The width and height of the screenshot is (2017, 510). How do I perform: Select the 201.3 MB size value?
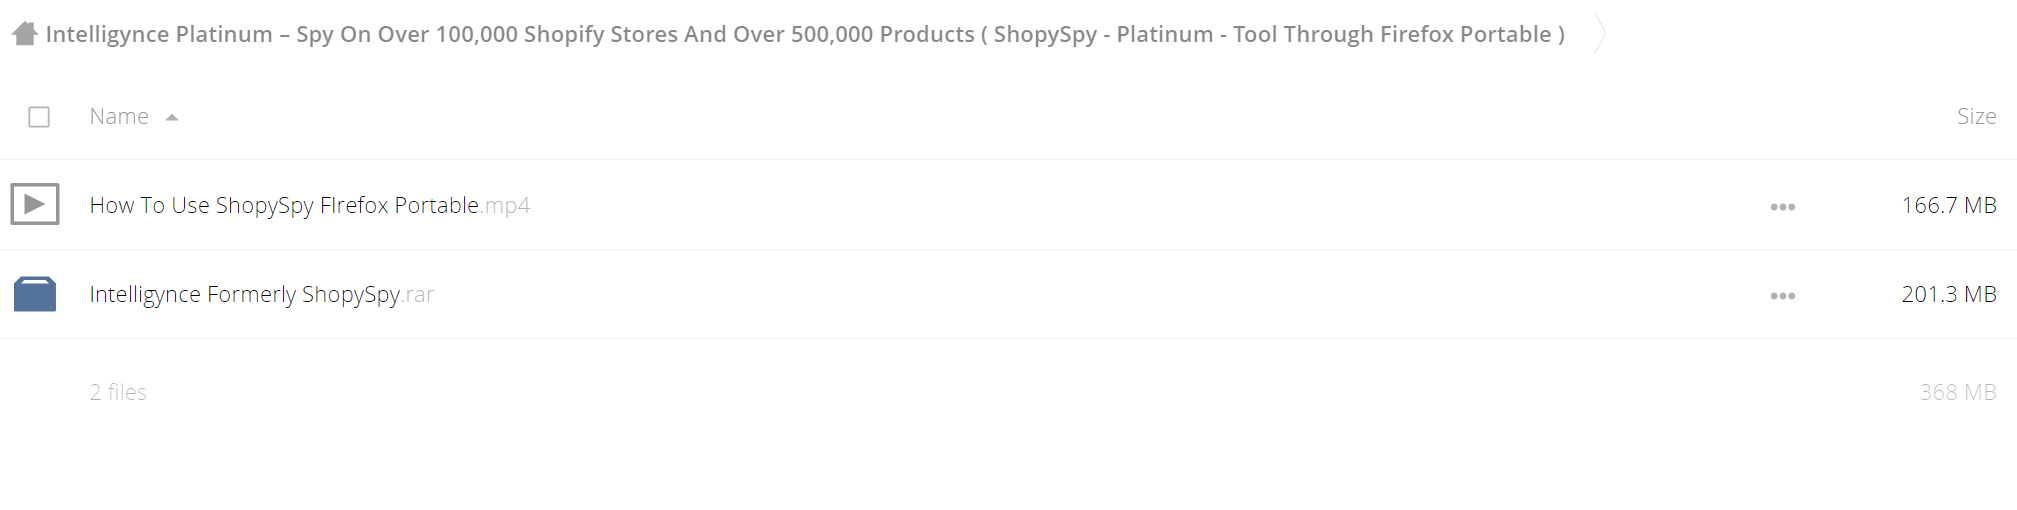tap(1948, 294)
